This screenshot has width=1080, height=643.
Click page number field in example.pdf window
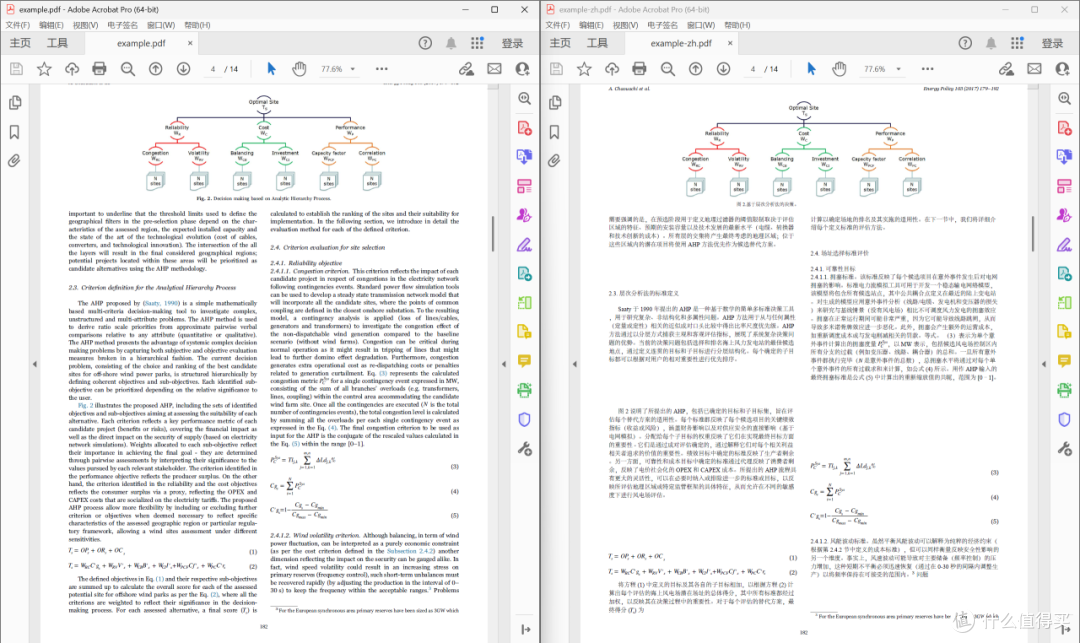point(213,69)
